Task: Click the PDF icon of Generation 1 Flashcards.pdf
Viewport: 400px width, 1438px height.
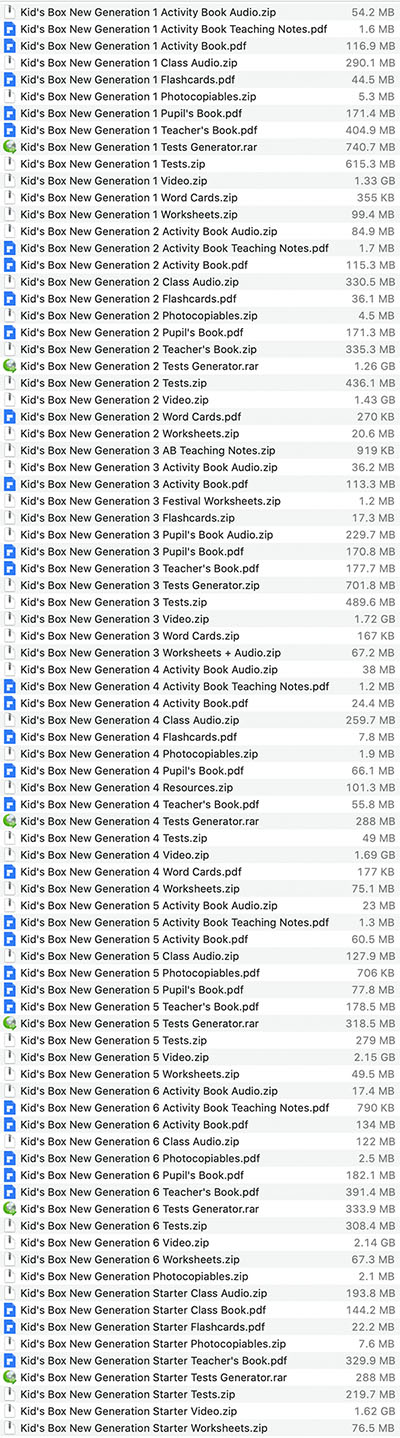Action: click(x=9, y=80)
